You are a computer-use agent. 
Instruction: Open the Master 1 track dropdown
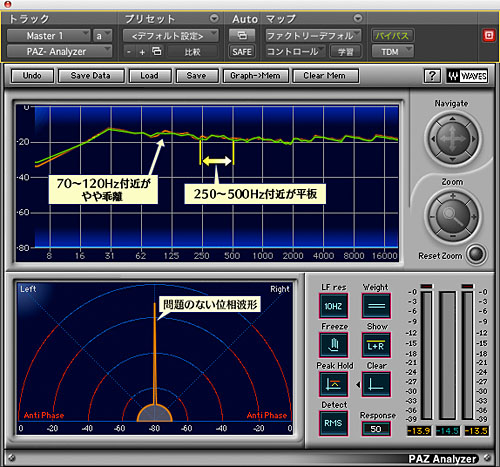click(48, 35)
